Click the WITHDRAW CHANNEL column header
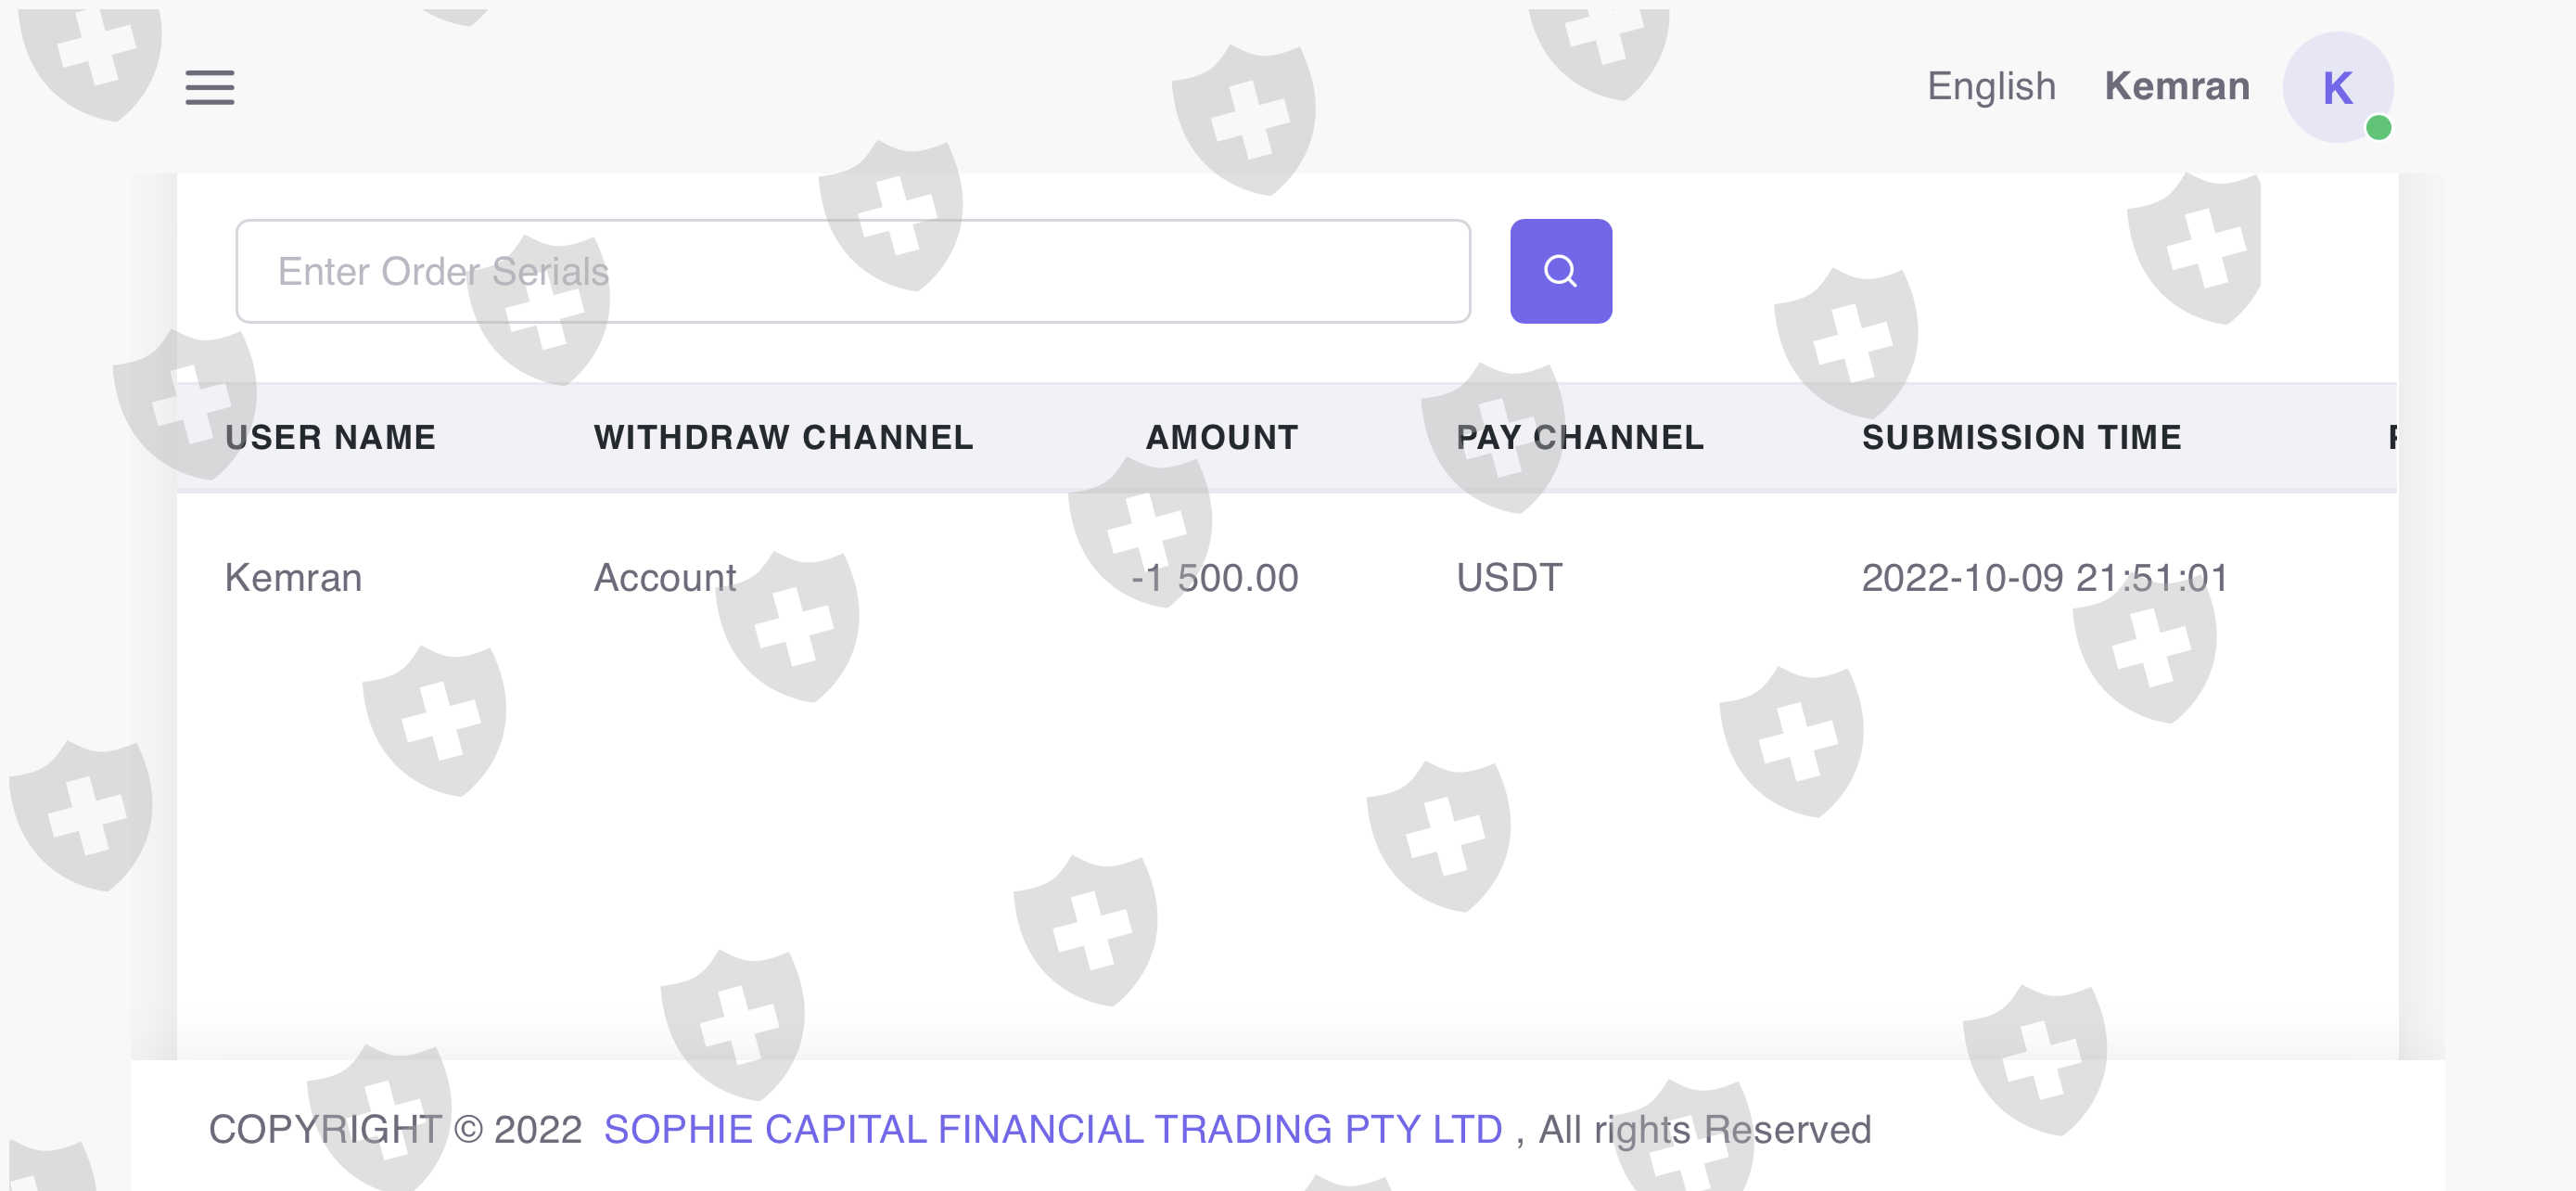 783,437
